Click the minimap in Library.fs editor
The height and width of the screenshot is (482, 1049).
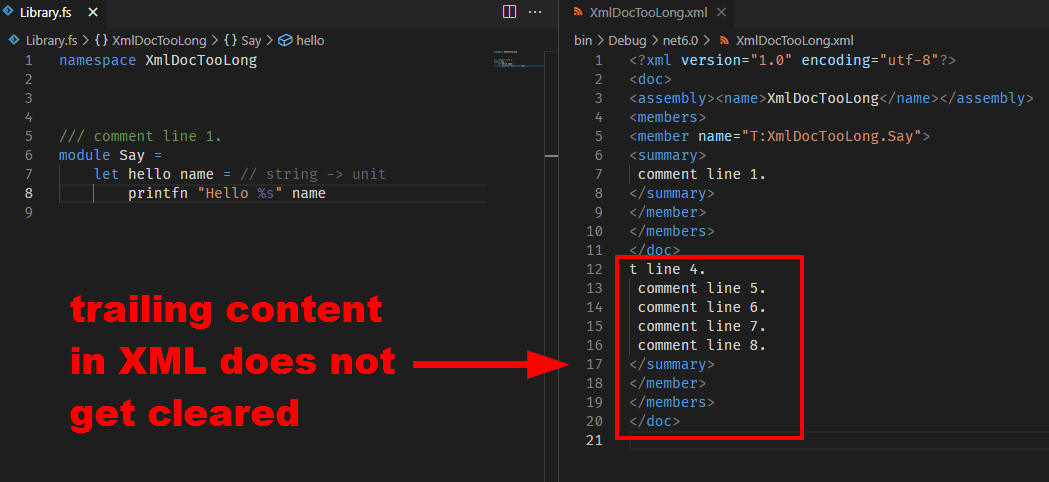[x=518, y=60]
